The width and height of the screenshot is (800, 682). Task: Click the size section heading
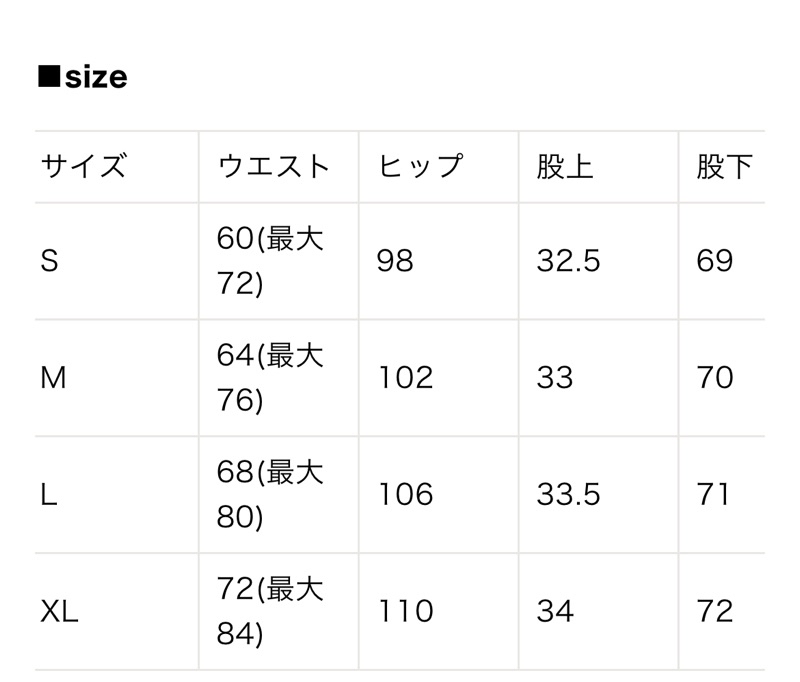pyautogui.click(x=83, y=77)
